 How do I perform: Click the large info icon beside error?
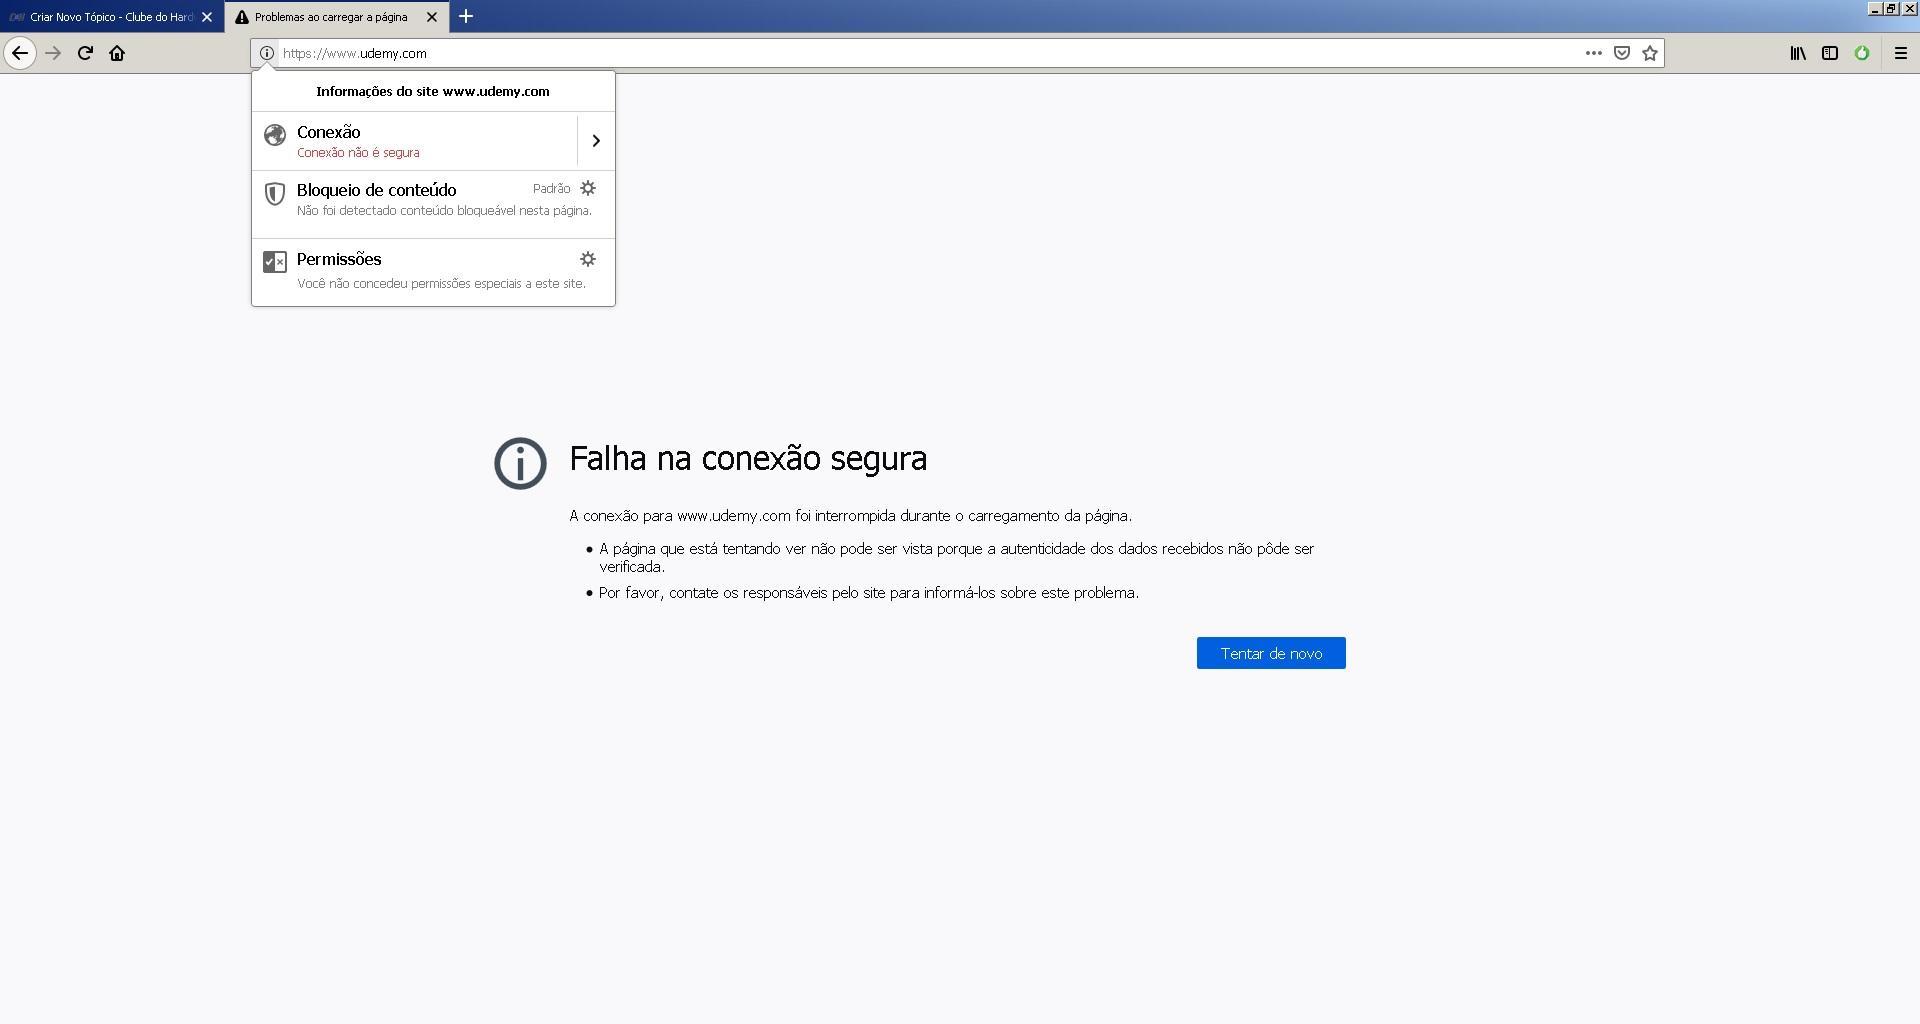pos(520,463)
